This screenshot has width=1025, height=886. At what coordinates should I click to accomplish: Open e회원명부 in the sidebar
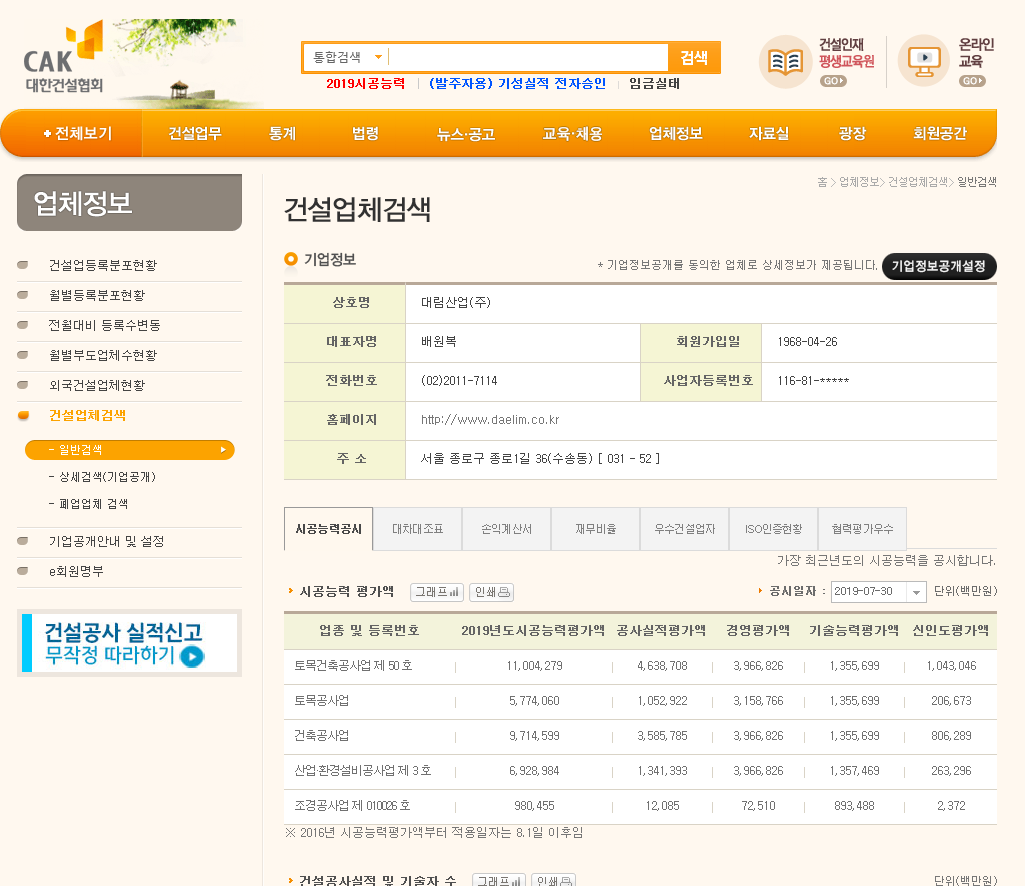pyautogui.click(x=76, y=571)
